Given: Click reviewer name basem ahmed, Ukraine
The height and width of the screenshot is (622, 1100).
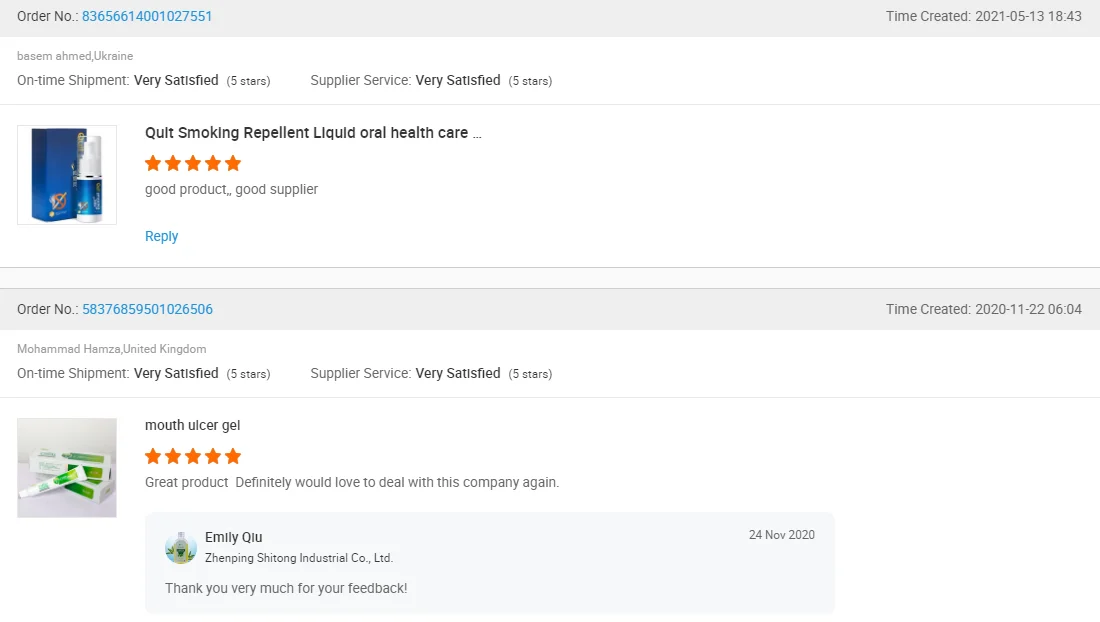Looking at the screenshot, I should point(75,56).
